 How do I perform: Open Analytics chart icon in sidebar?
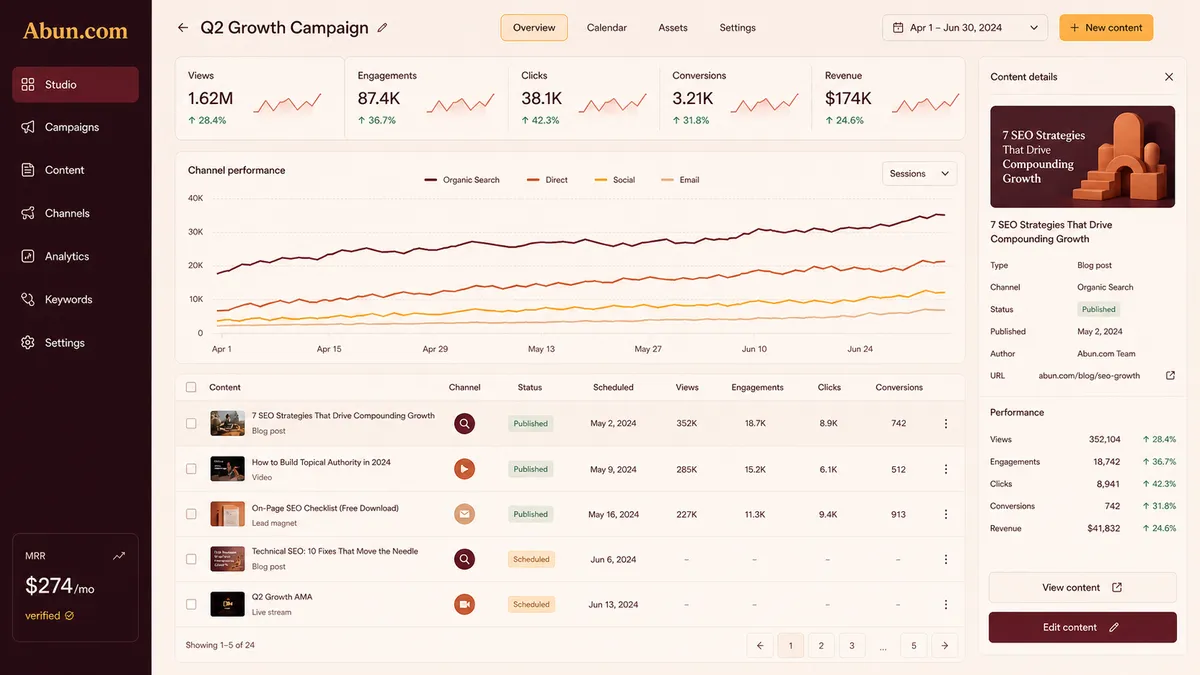(x=28, y=256)
